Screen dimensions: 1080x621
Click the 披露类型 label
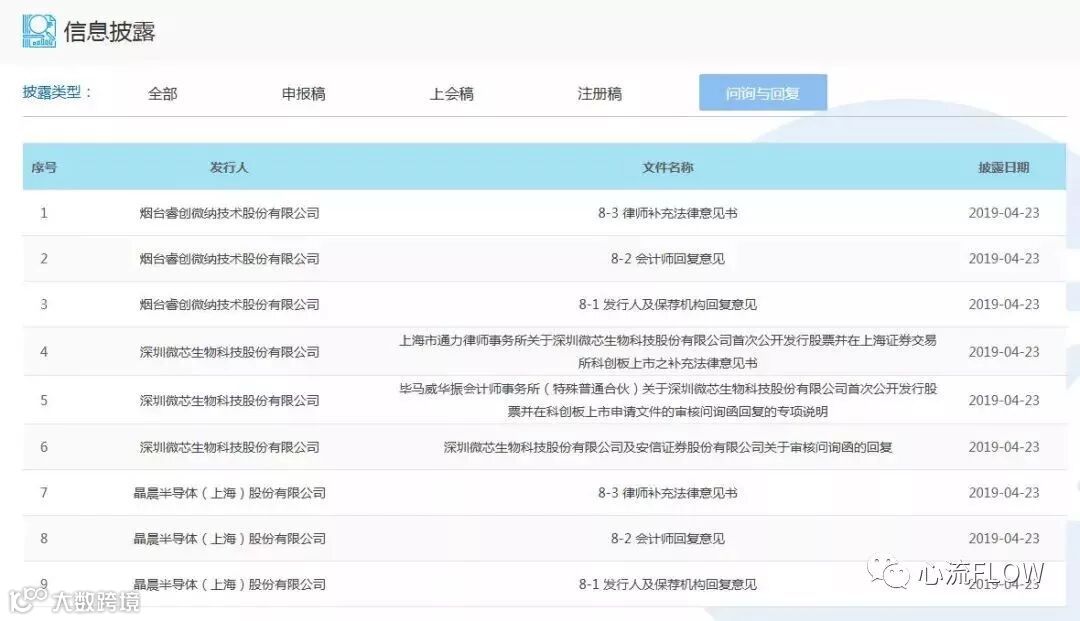(x=56, y=92)
